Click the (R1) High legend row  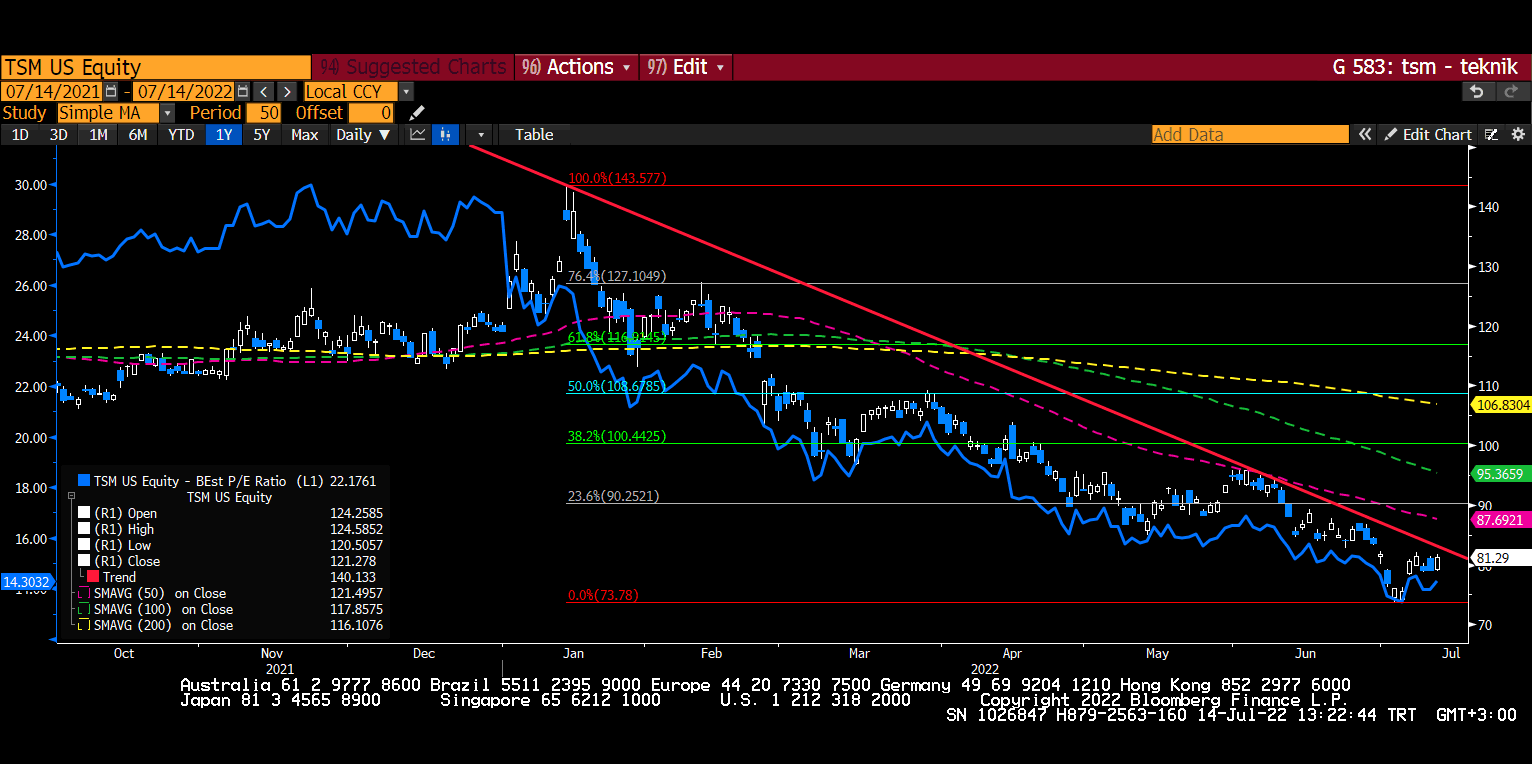(x=230, y=529)
